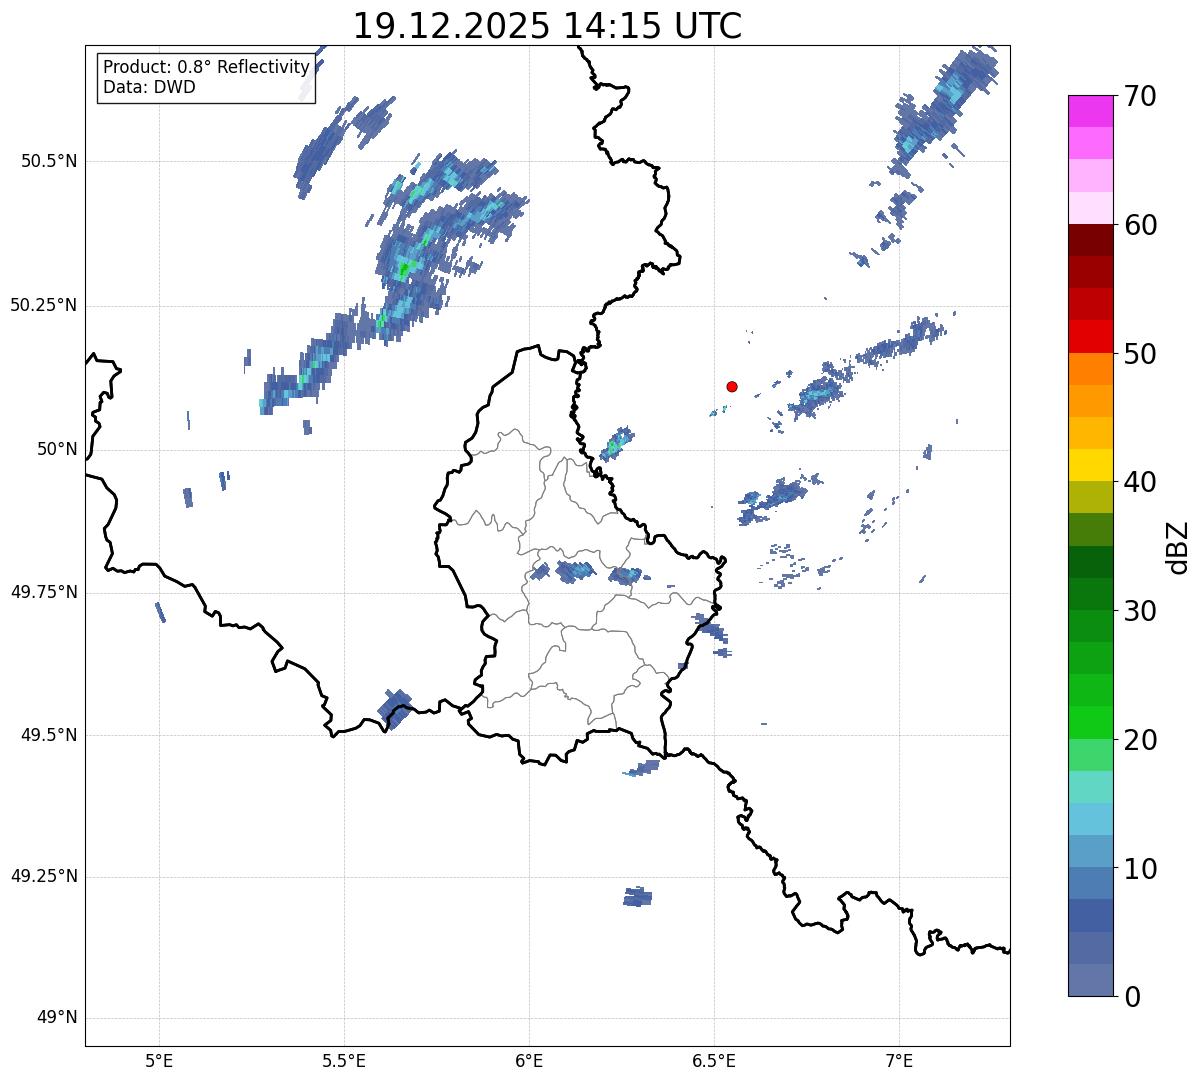Click the 5°E longitude label
1202x1081 pixels.
(159, 1060)
